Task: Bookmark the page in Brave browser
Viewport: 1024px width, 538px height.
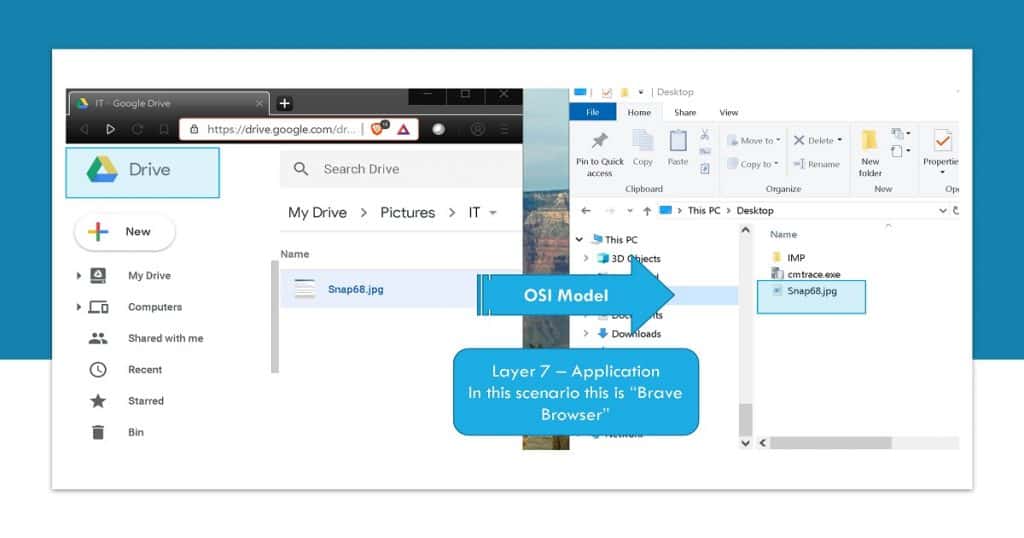Action: [x=164, y=129]
